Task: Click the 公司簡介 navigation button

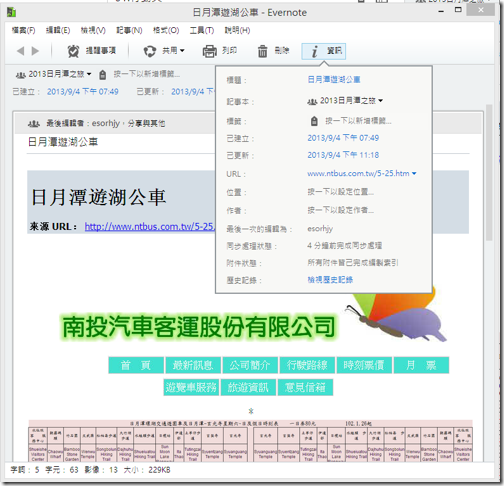Action: coord(250,365)
